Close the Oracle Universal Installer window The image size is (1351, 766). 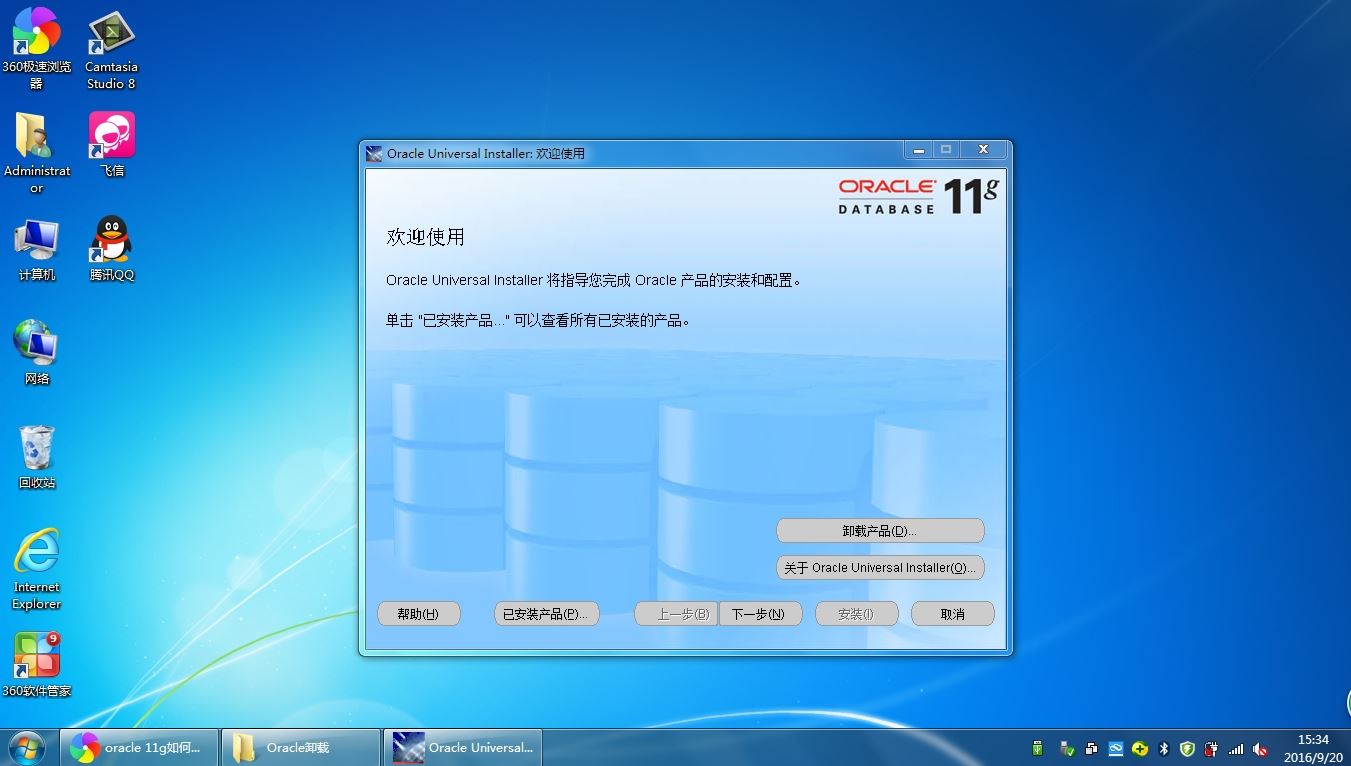click(x=983, y=150)
